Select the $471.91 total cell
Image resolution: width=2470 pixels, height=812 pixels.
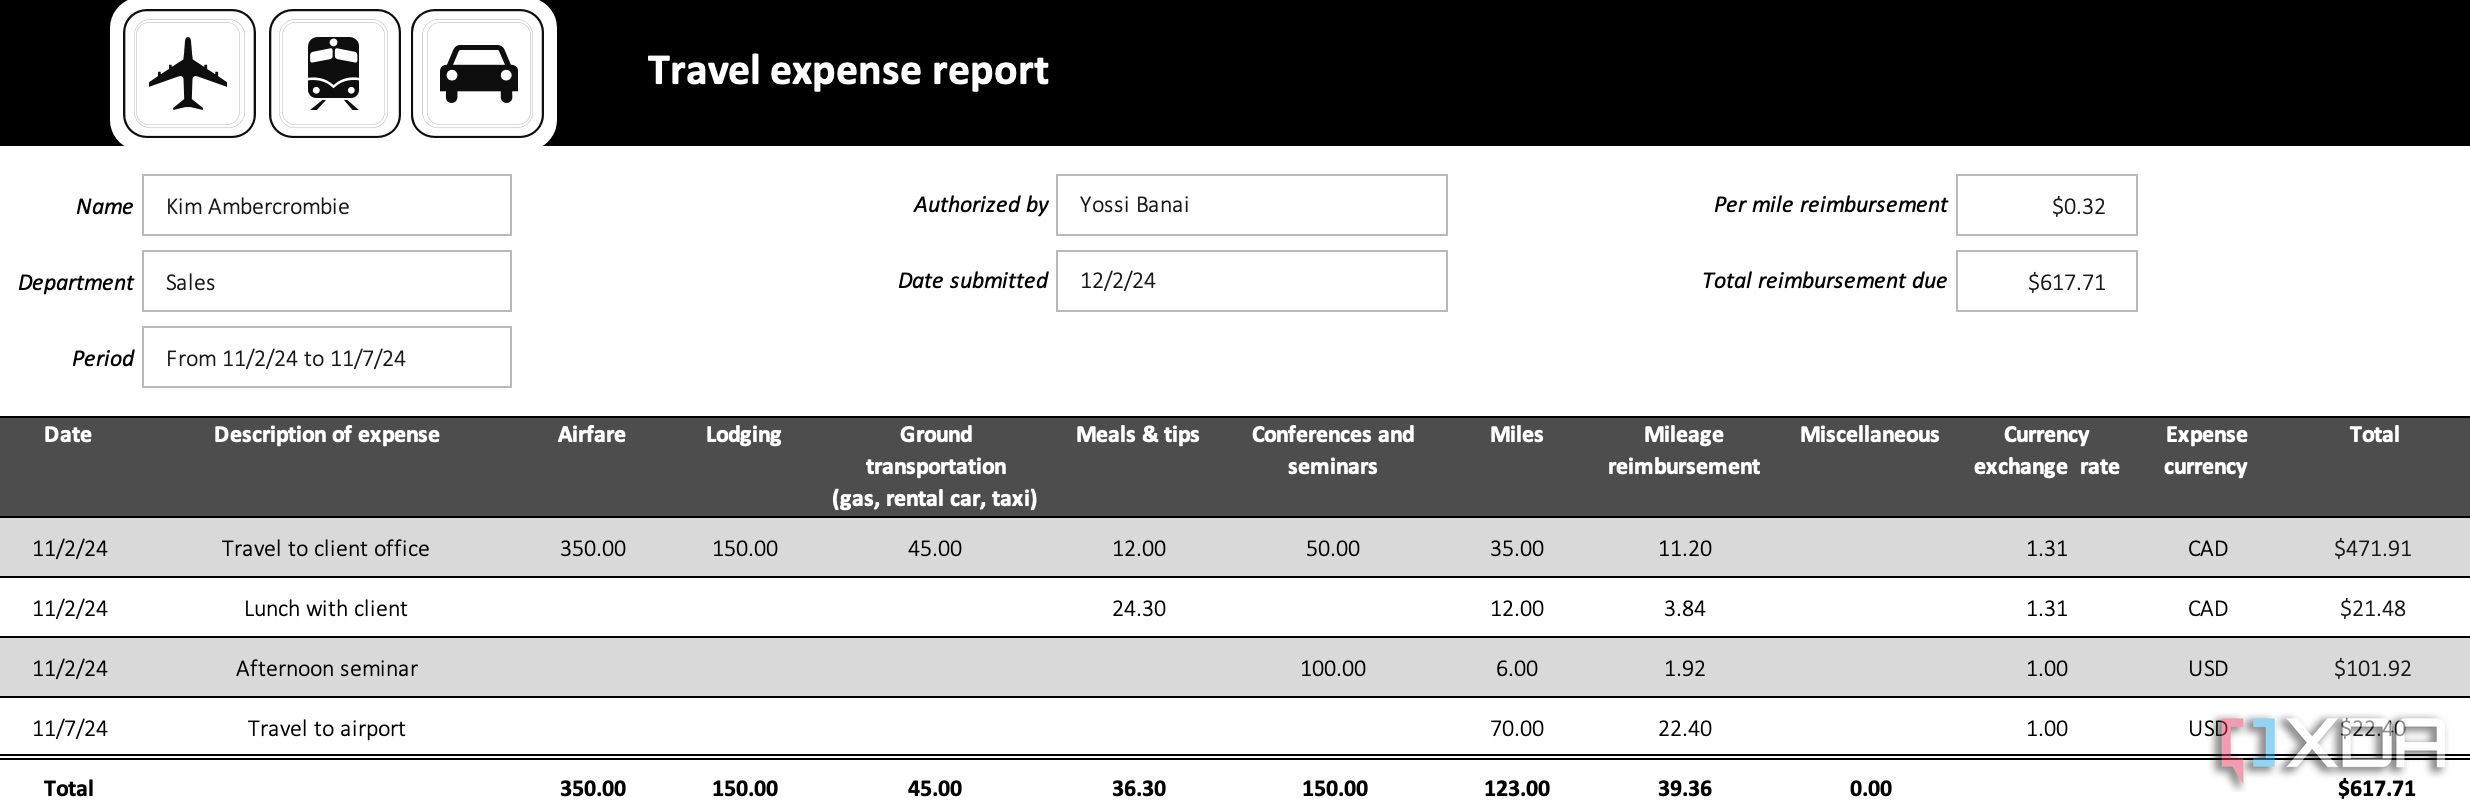point(2373,548)
